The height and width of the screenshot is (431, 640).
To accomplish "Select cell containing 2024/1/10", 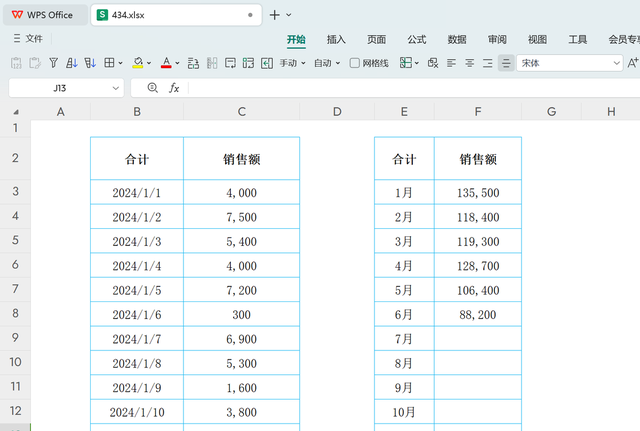I will [x=137, y=412].
